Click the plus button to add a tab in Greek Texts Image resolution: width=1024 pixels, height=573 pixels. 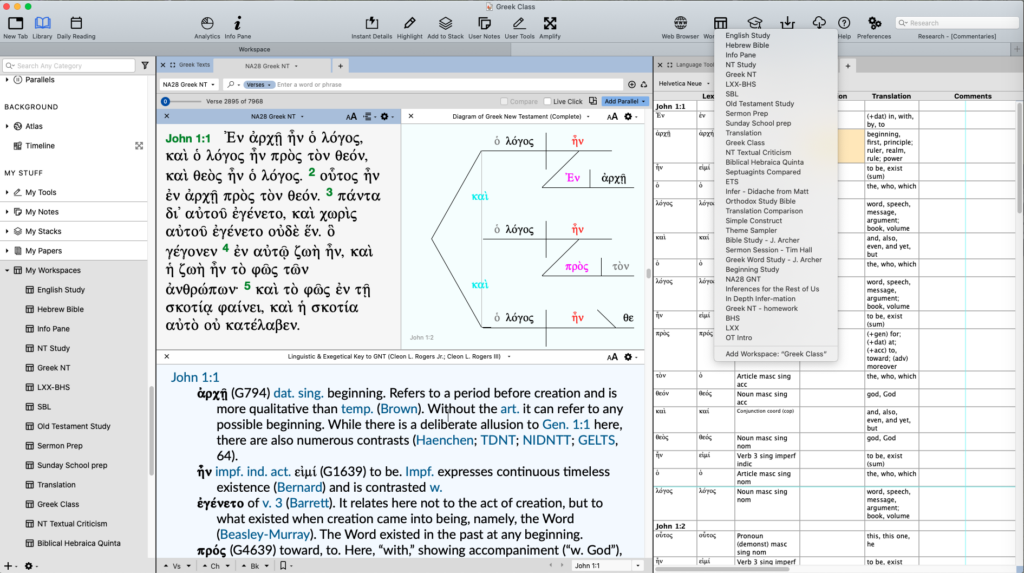(x=340, y=66)
